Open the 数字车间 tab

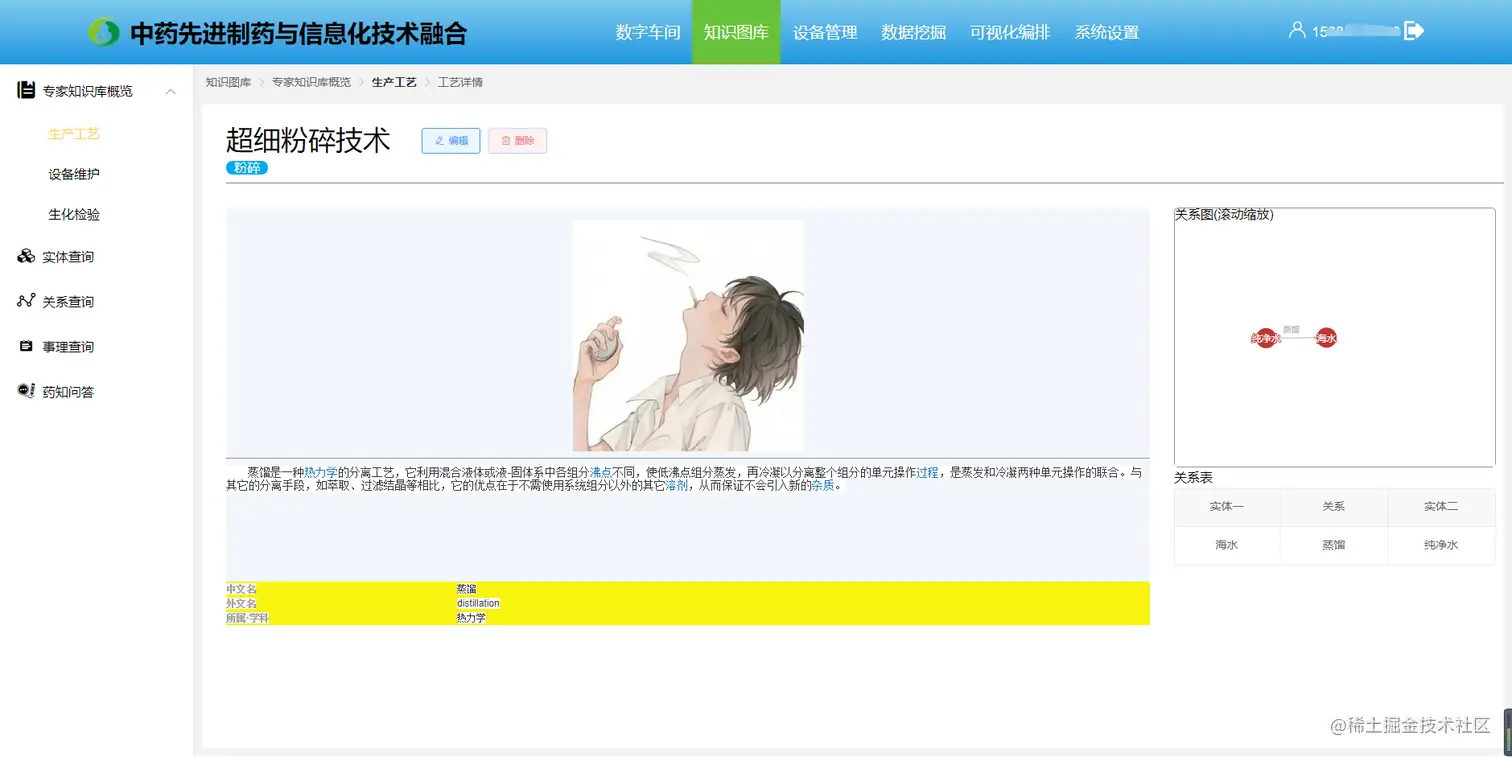(x=648, y=32)
